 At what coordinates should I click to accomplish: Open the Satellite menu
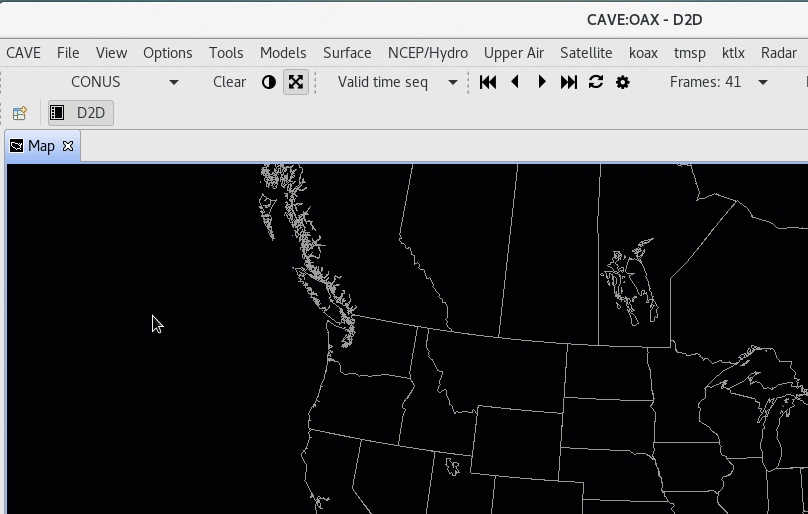(586, 53)
